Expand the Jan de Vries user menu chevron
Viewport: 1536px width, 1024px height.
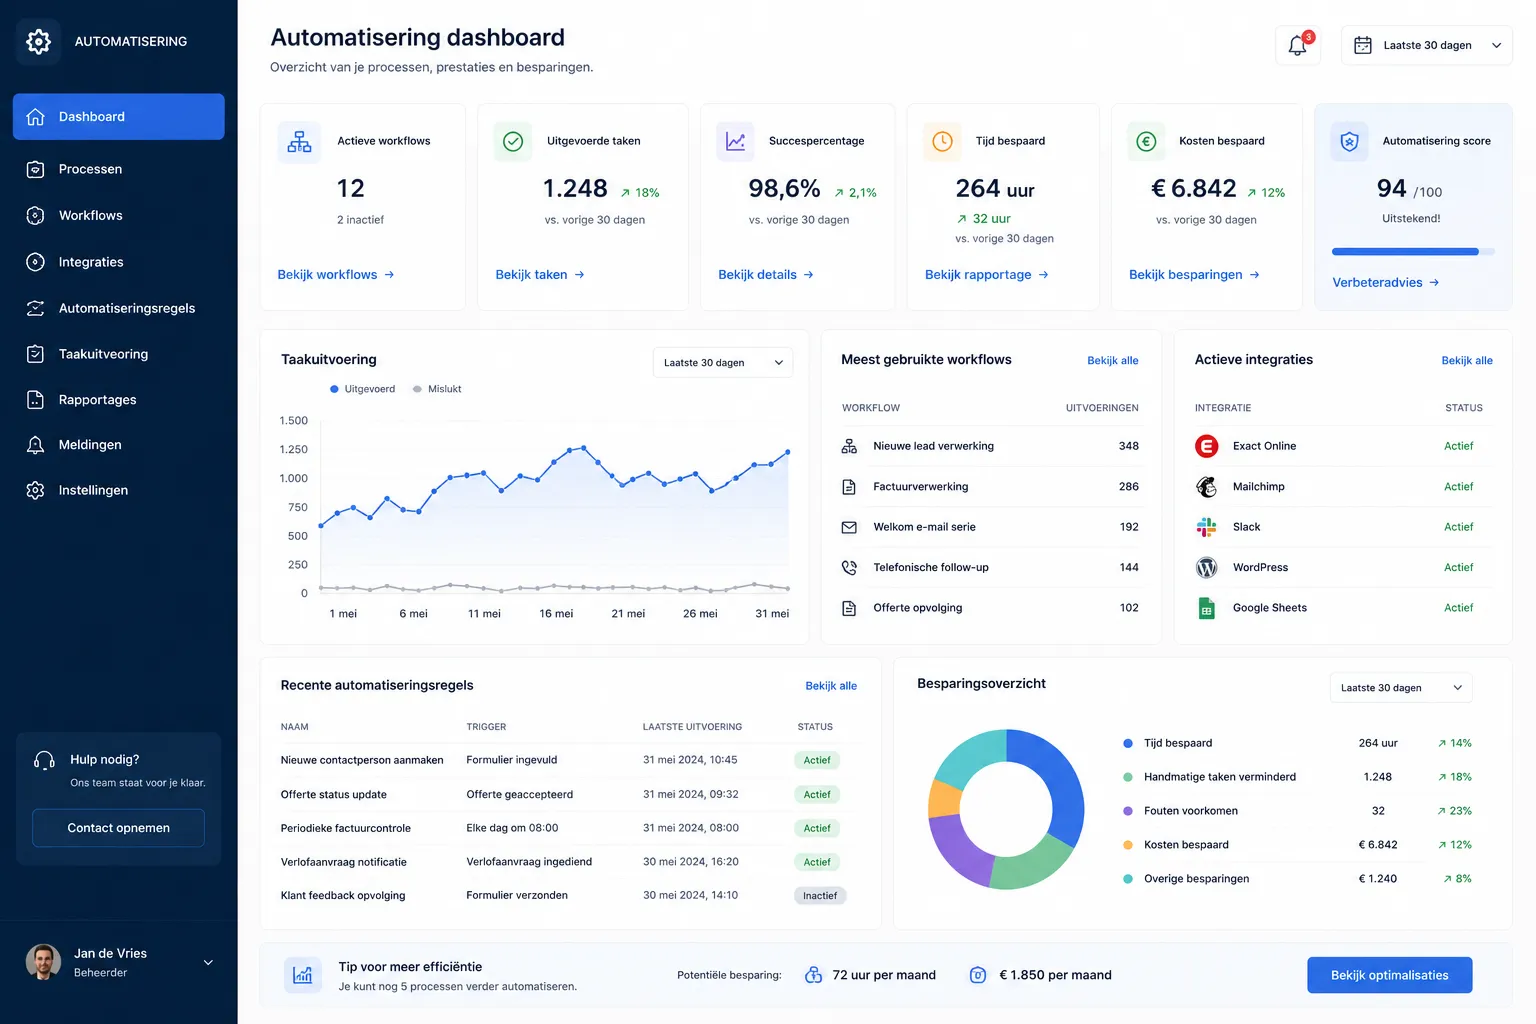(209, 963)
